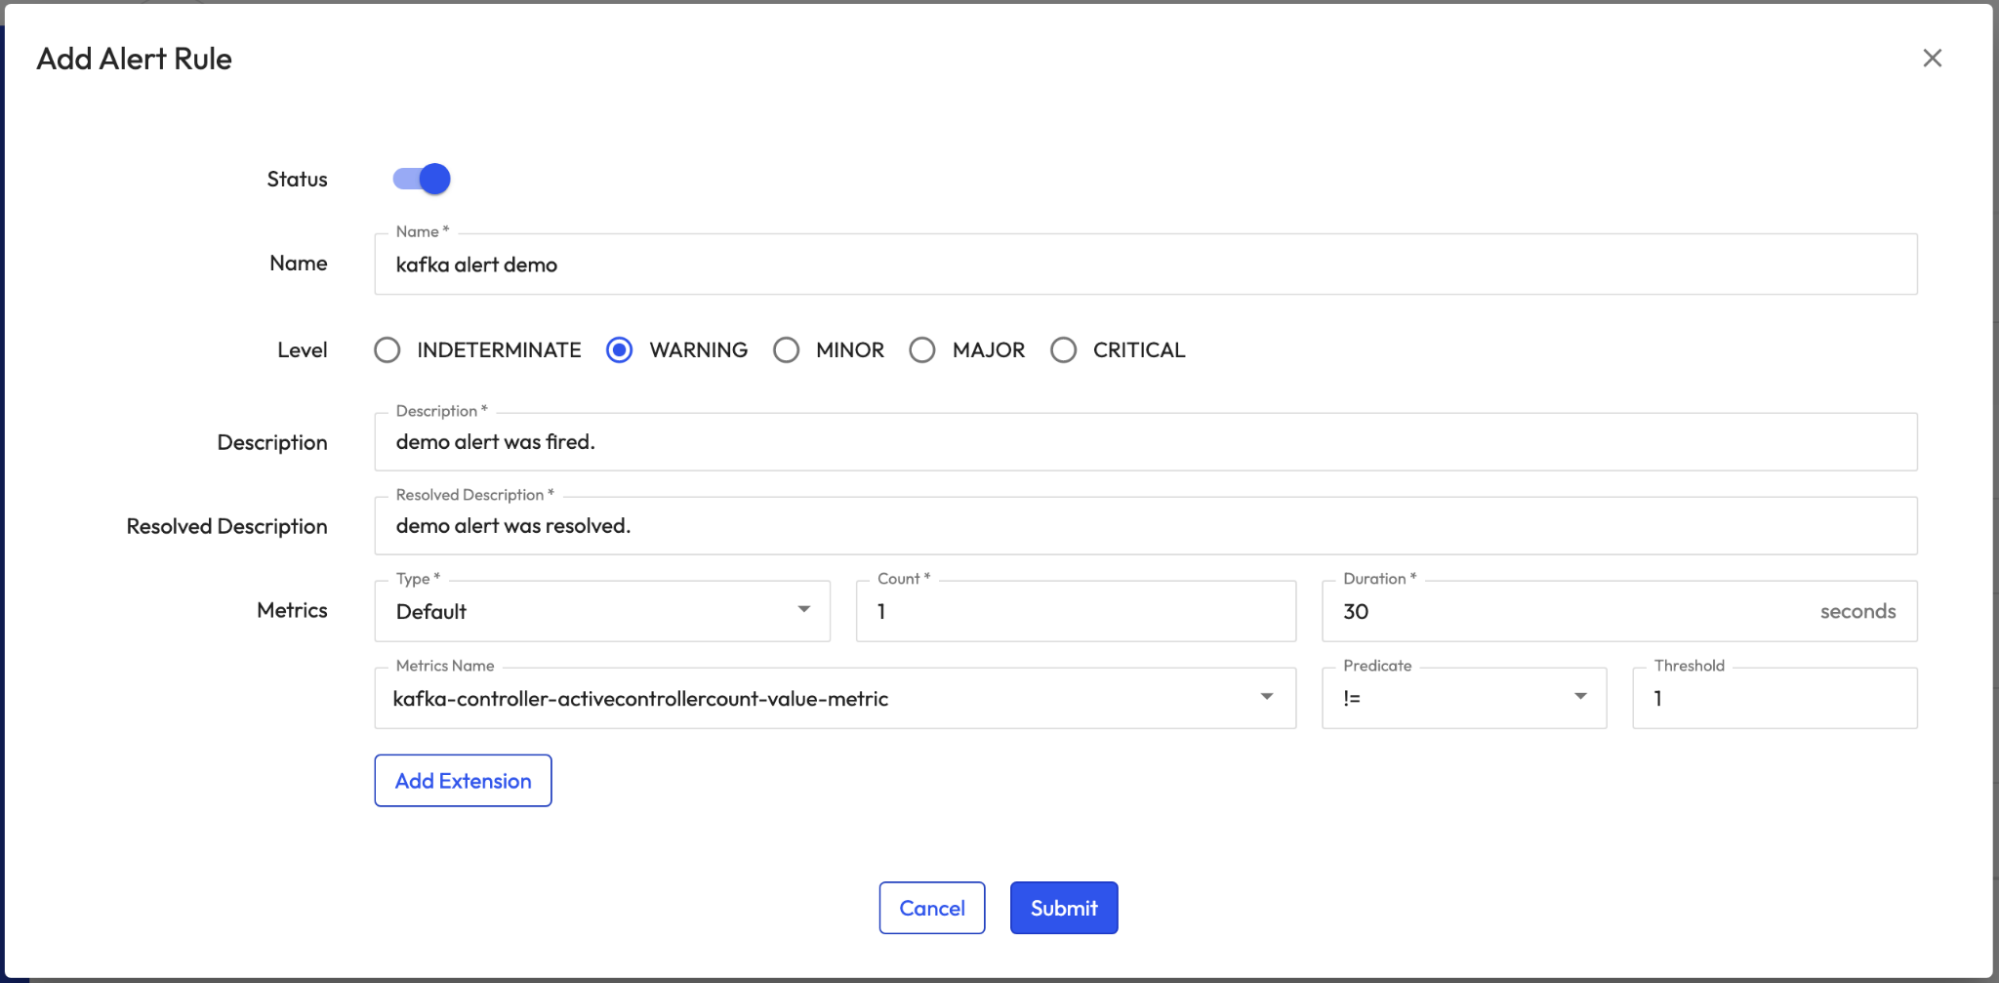The width and height of the screenshot is (1999, 983).
Task: Click the Type dropdown caret icon
Action: pyautogui.click(x=804, y=610)
